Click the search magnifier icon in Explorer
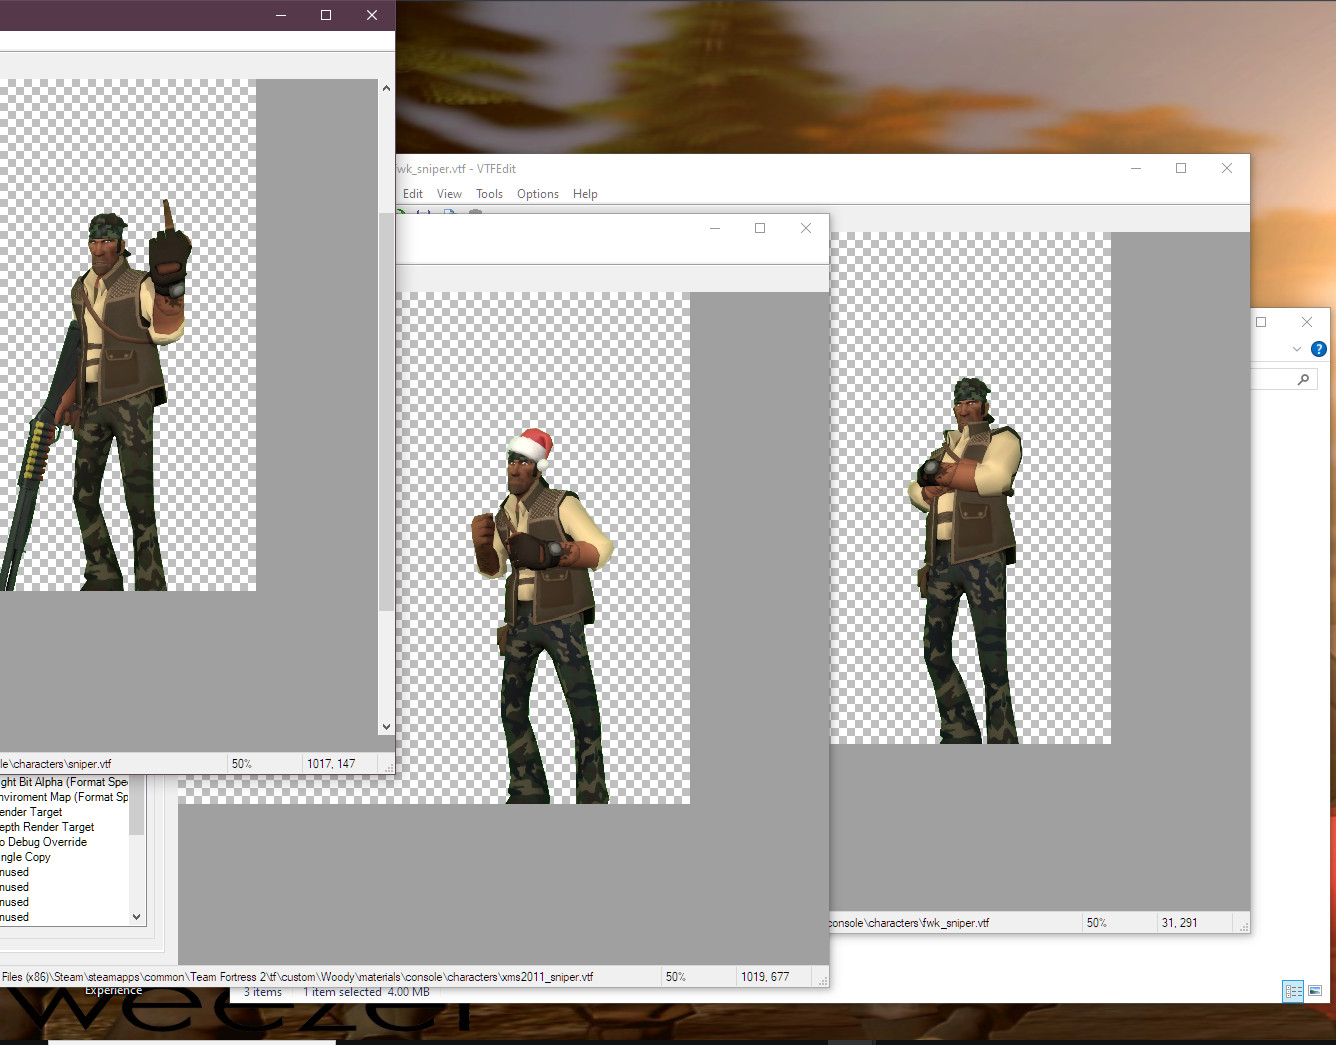Screen dimensions: 1336x1045 (x=1302, y=378)
